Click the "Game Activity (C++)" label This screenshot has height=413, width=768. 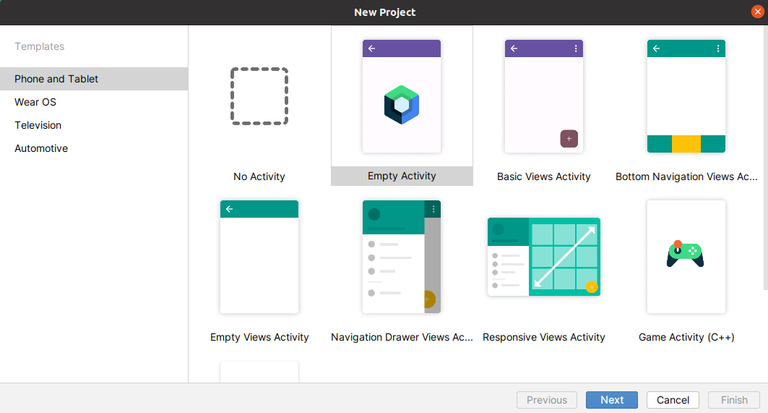686,337
